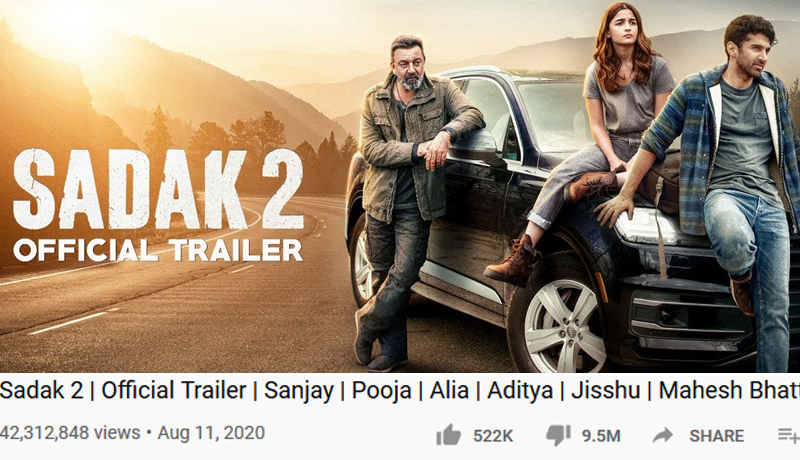This screenshot has height=460, width=800.
Task: Click the share arrow icon
Action: point(663,436)
